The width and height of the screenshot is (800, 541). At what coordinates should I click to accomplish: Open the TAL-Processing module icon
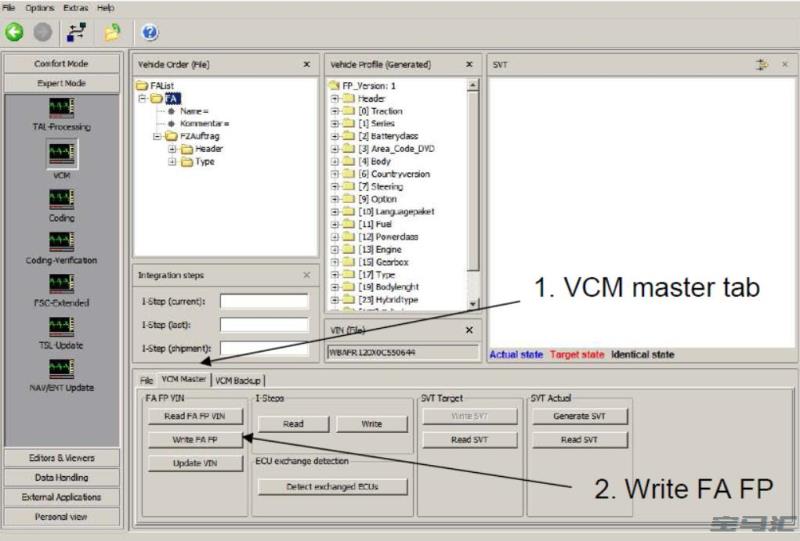[62, 108]
